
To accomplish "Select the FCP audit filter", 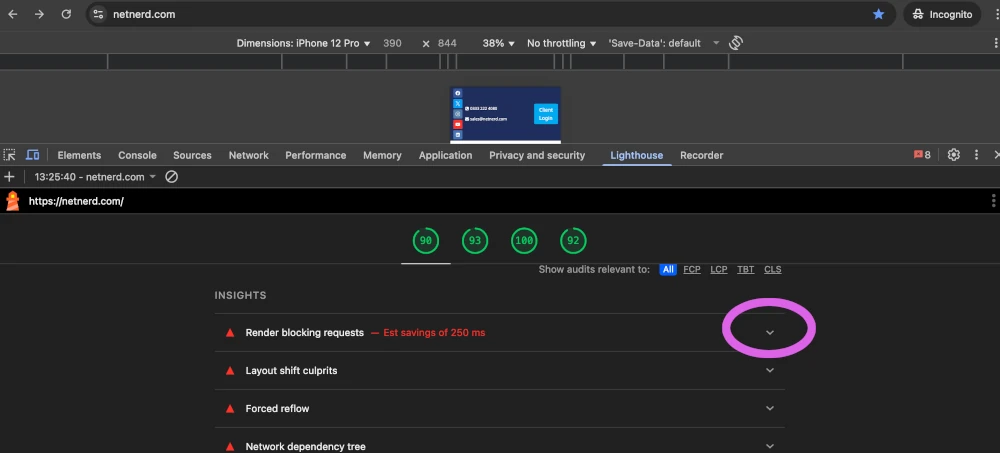I will [x=692, y=270].
